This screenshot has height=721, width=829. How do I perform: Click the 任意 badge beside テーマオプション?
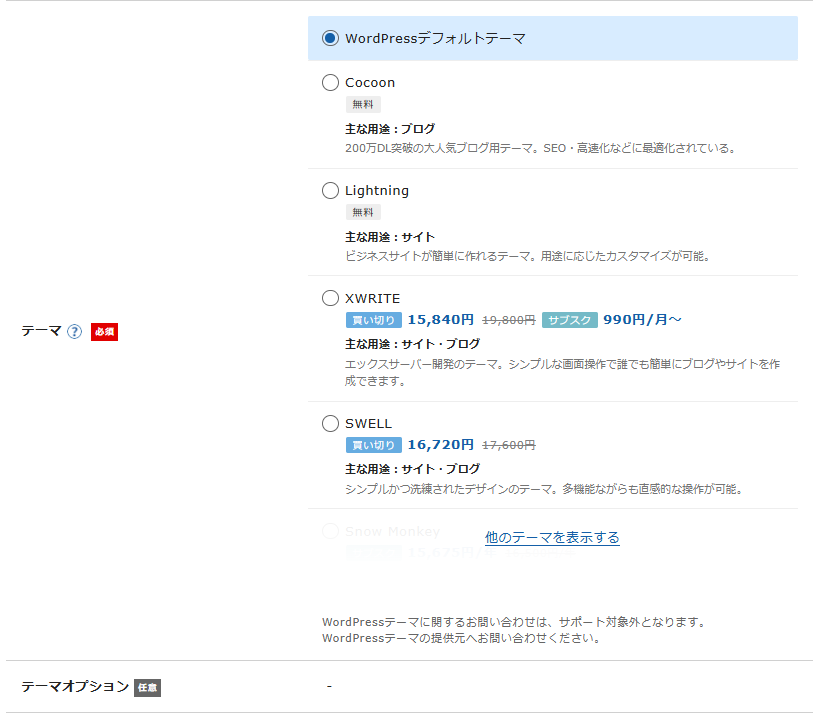click(148, 687)
